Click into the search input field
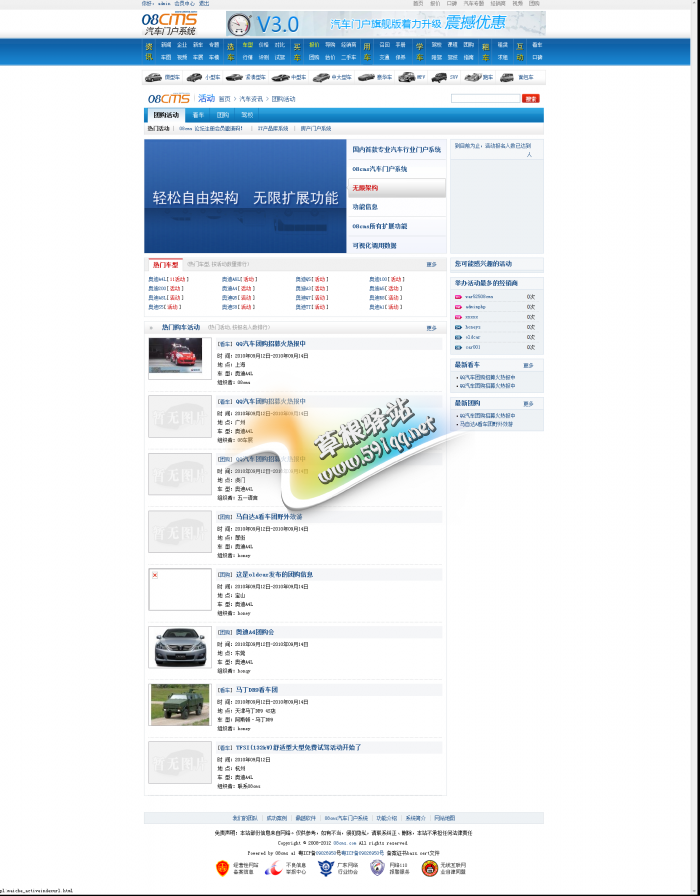Viewport: 700px width, 896px height. pyautogui.click(x=486, y=99)
